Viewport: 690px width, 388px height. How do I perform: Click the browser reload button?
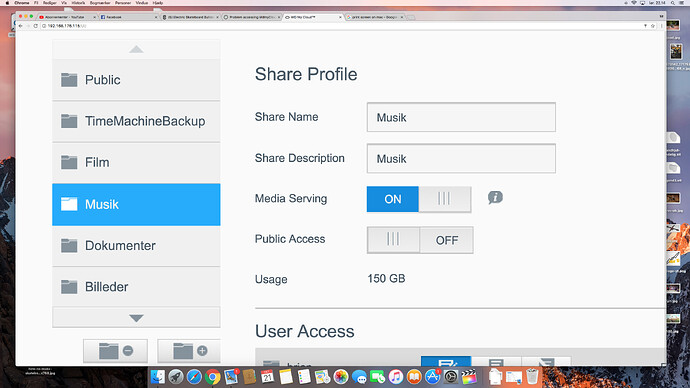pos(36,26)
